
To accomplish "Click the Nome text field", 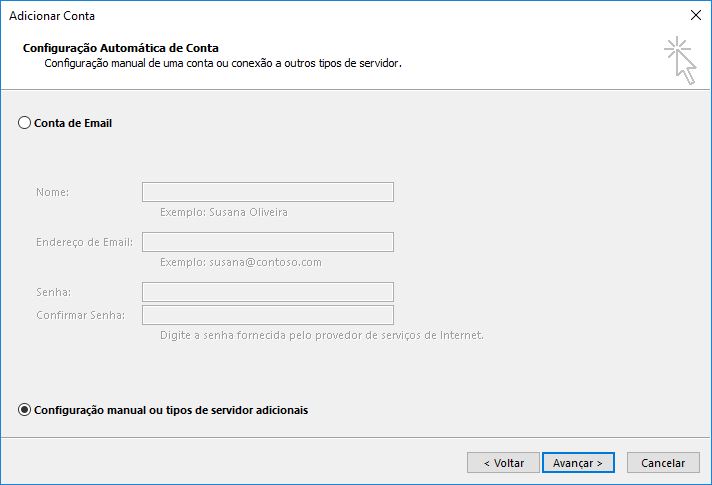I will click(x=268, y=192).
